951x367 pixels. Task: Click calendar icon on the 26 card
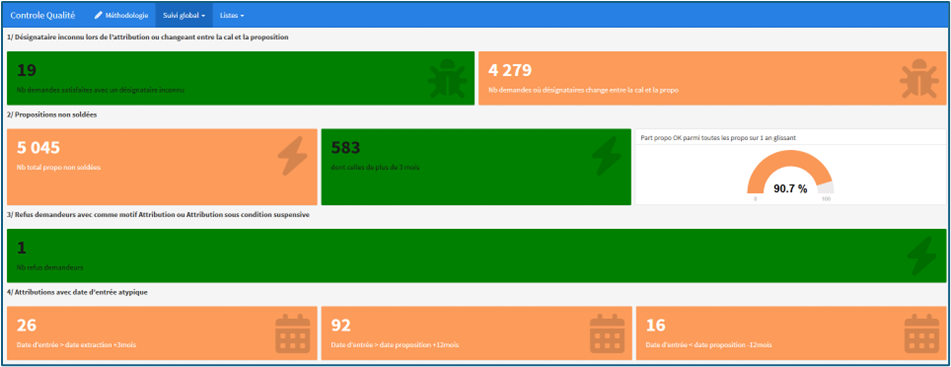(x=293, y=333)
